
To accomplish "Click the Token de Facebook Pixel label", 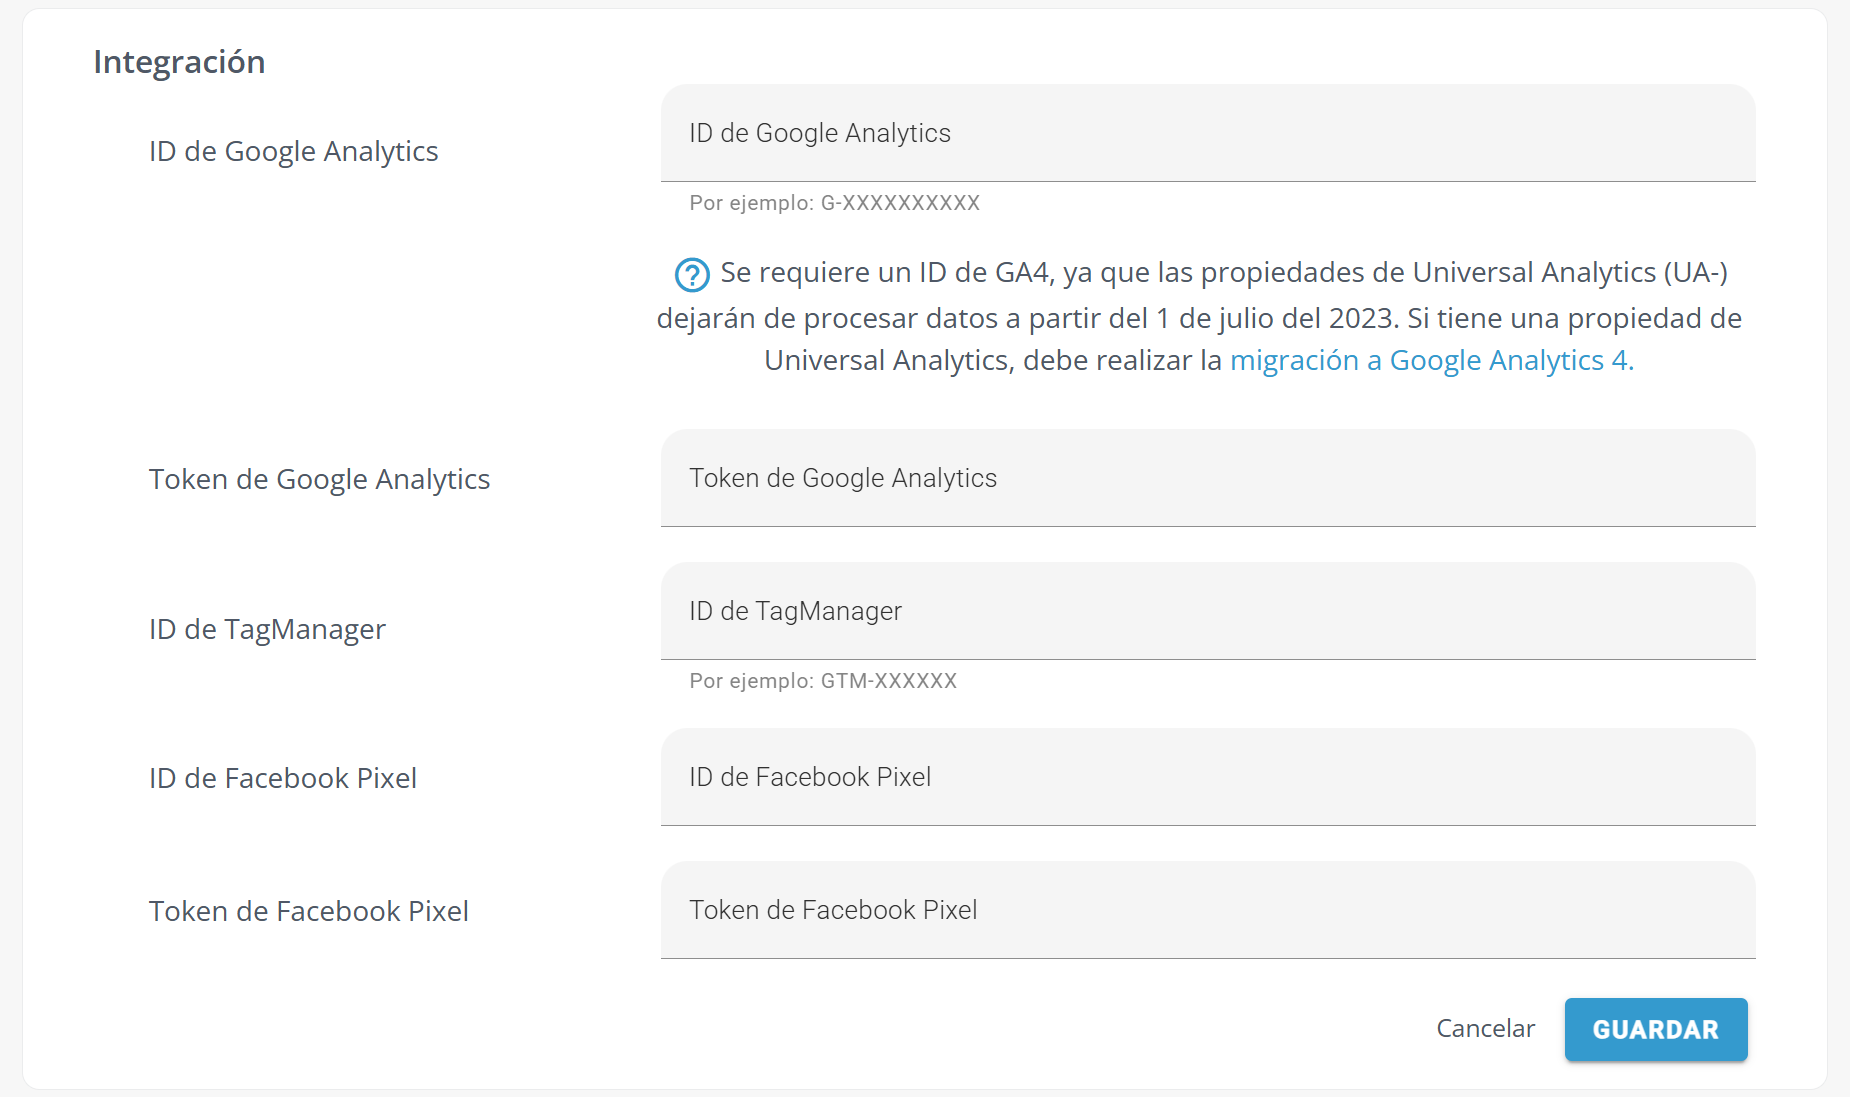I will (309, 911).
